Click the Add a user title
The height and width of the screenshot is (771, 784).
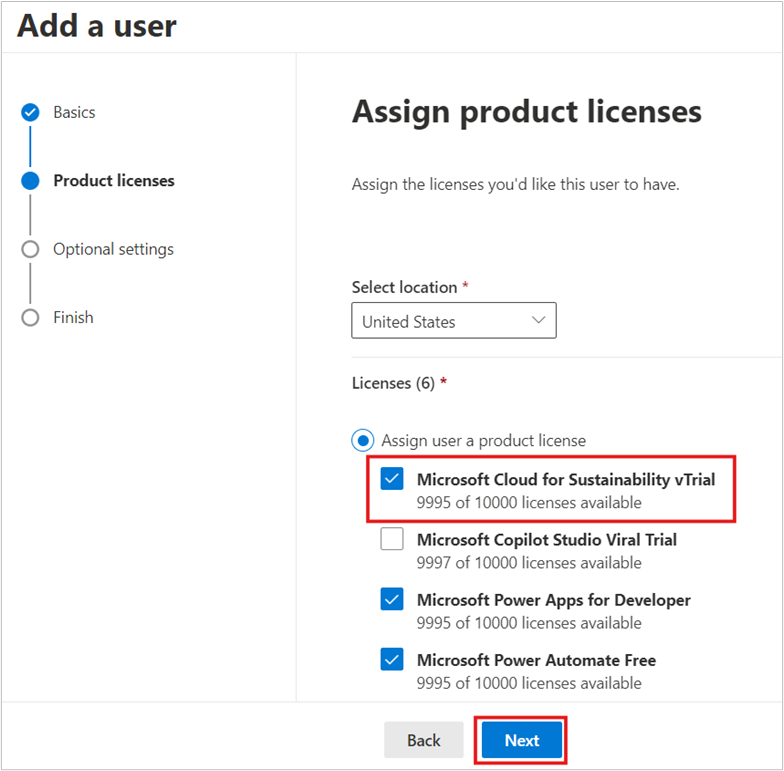[97, 26]
